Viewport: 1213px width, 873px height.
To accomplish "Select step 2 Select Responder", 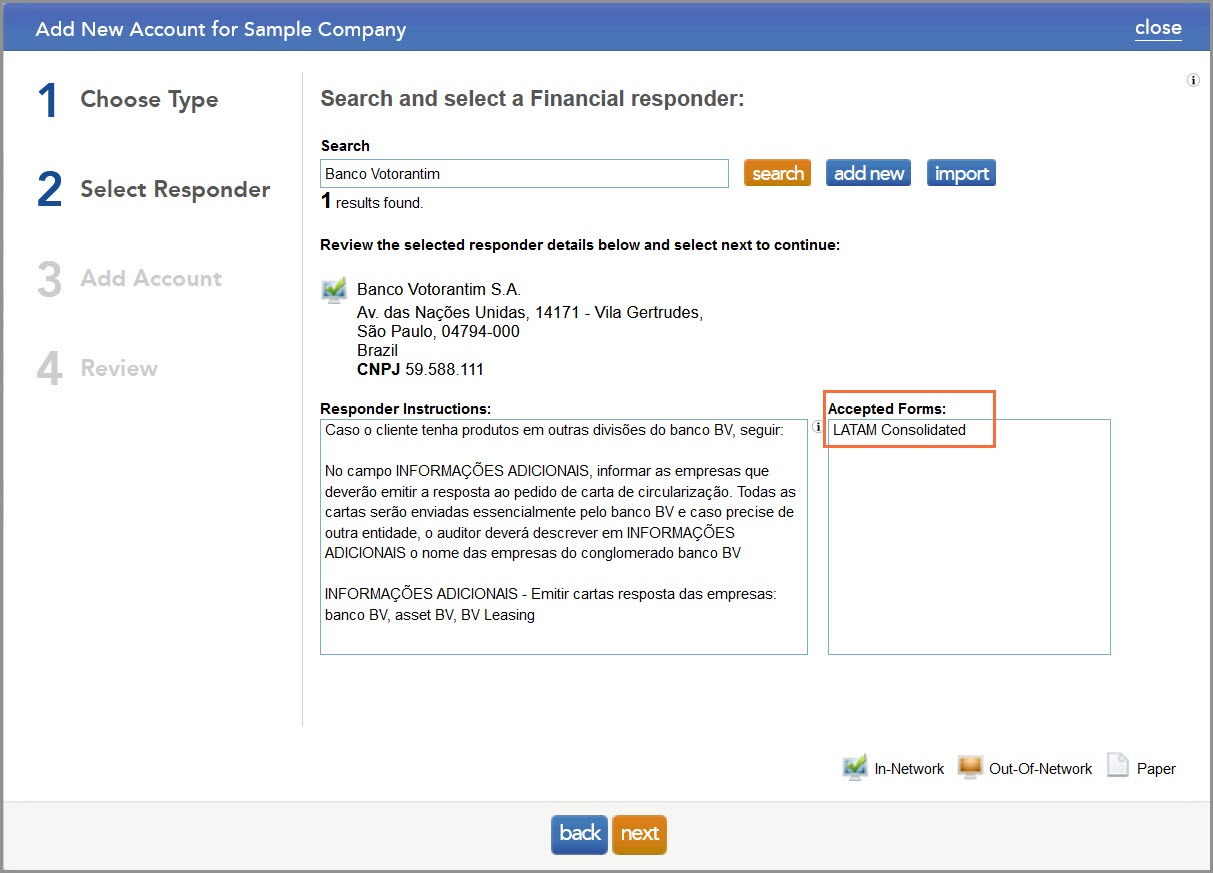I will pos(175,190).
